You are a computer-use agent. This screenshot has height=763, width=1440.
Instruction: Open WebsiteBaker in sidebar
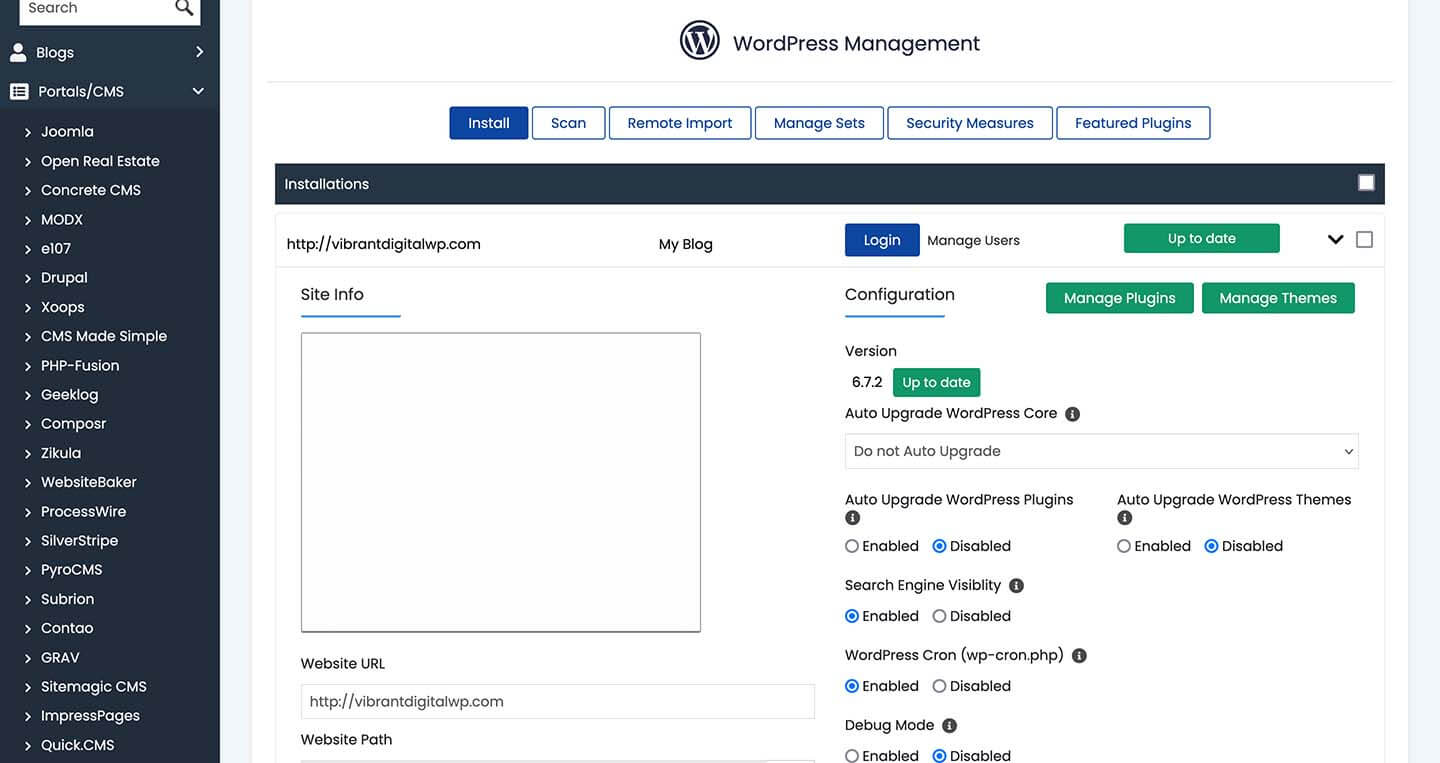point(88,482)
